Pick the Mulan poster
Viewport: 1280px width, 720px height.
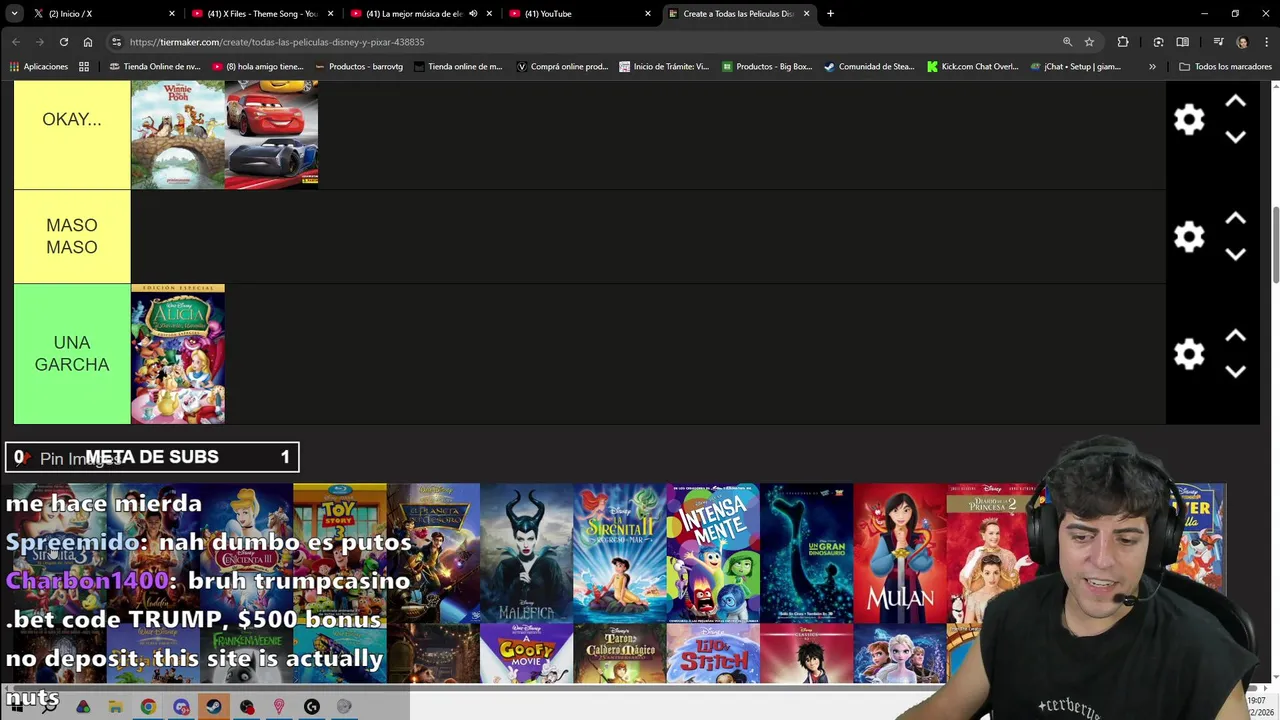point(900,553)
